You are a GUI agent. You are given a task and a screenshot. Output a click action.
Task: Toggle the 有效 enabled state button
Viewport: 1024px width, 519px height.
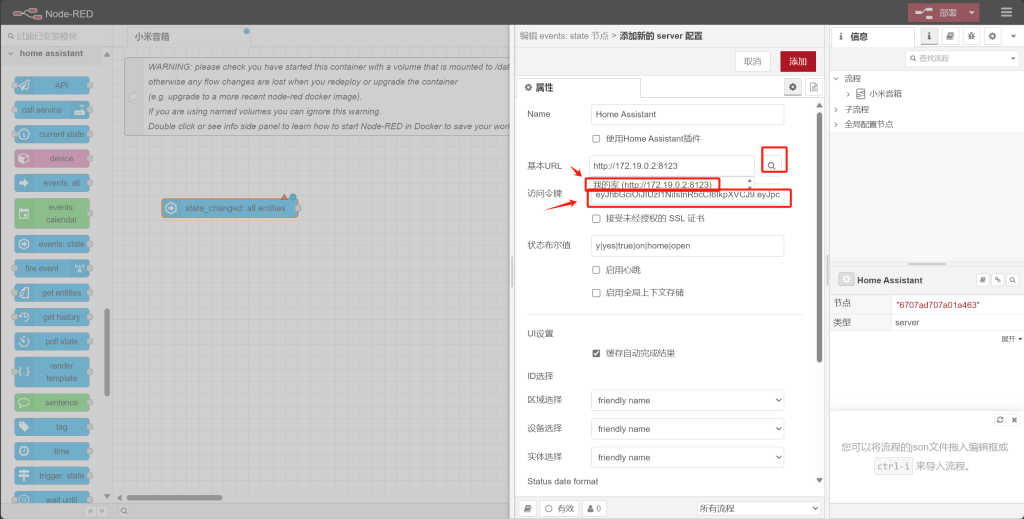coord(560,509)
